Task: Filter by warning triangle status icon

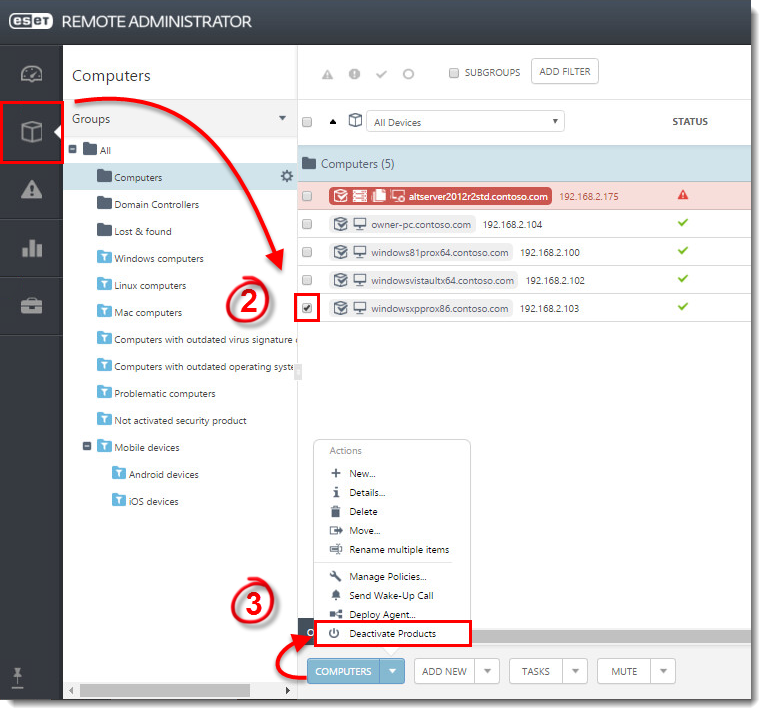Action: point(327,75)
